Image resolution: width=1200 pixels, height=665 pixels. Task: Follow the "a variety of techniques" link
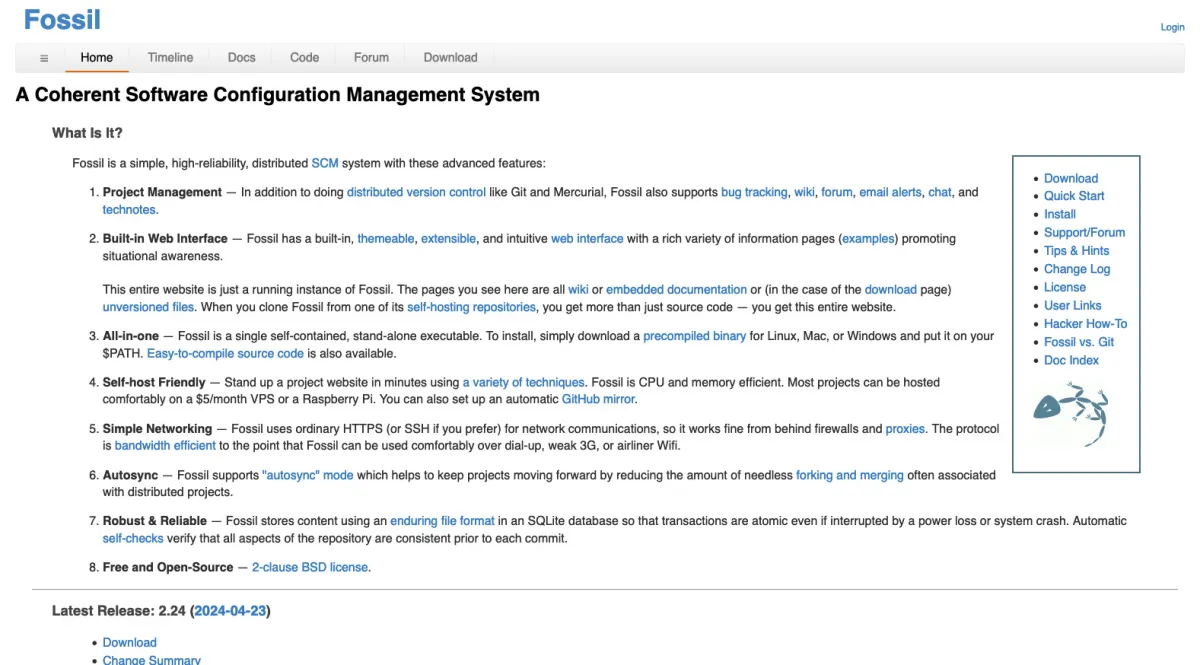pyautogui.click(x=523, y=382)
